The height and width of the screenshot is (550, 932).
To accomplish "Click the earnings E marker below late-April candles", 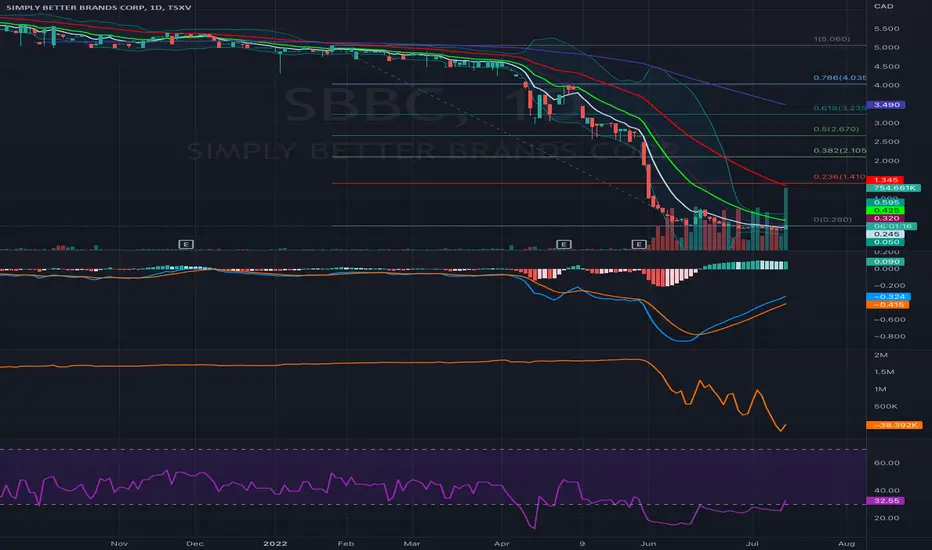I will (563, 244).
